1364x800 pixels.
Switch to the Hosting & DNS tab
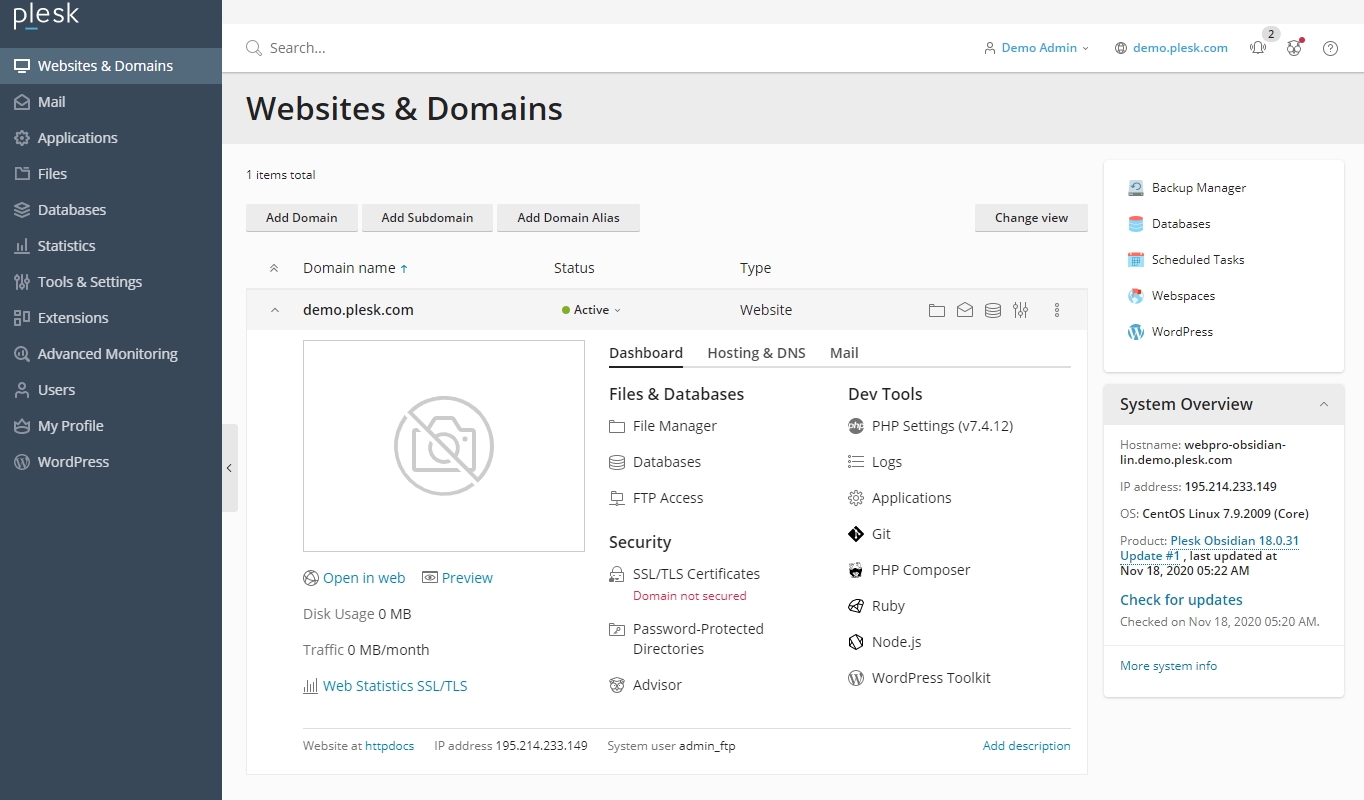(x=756, y=353)
